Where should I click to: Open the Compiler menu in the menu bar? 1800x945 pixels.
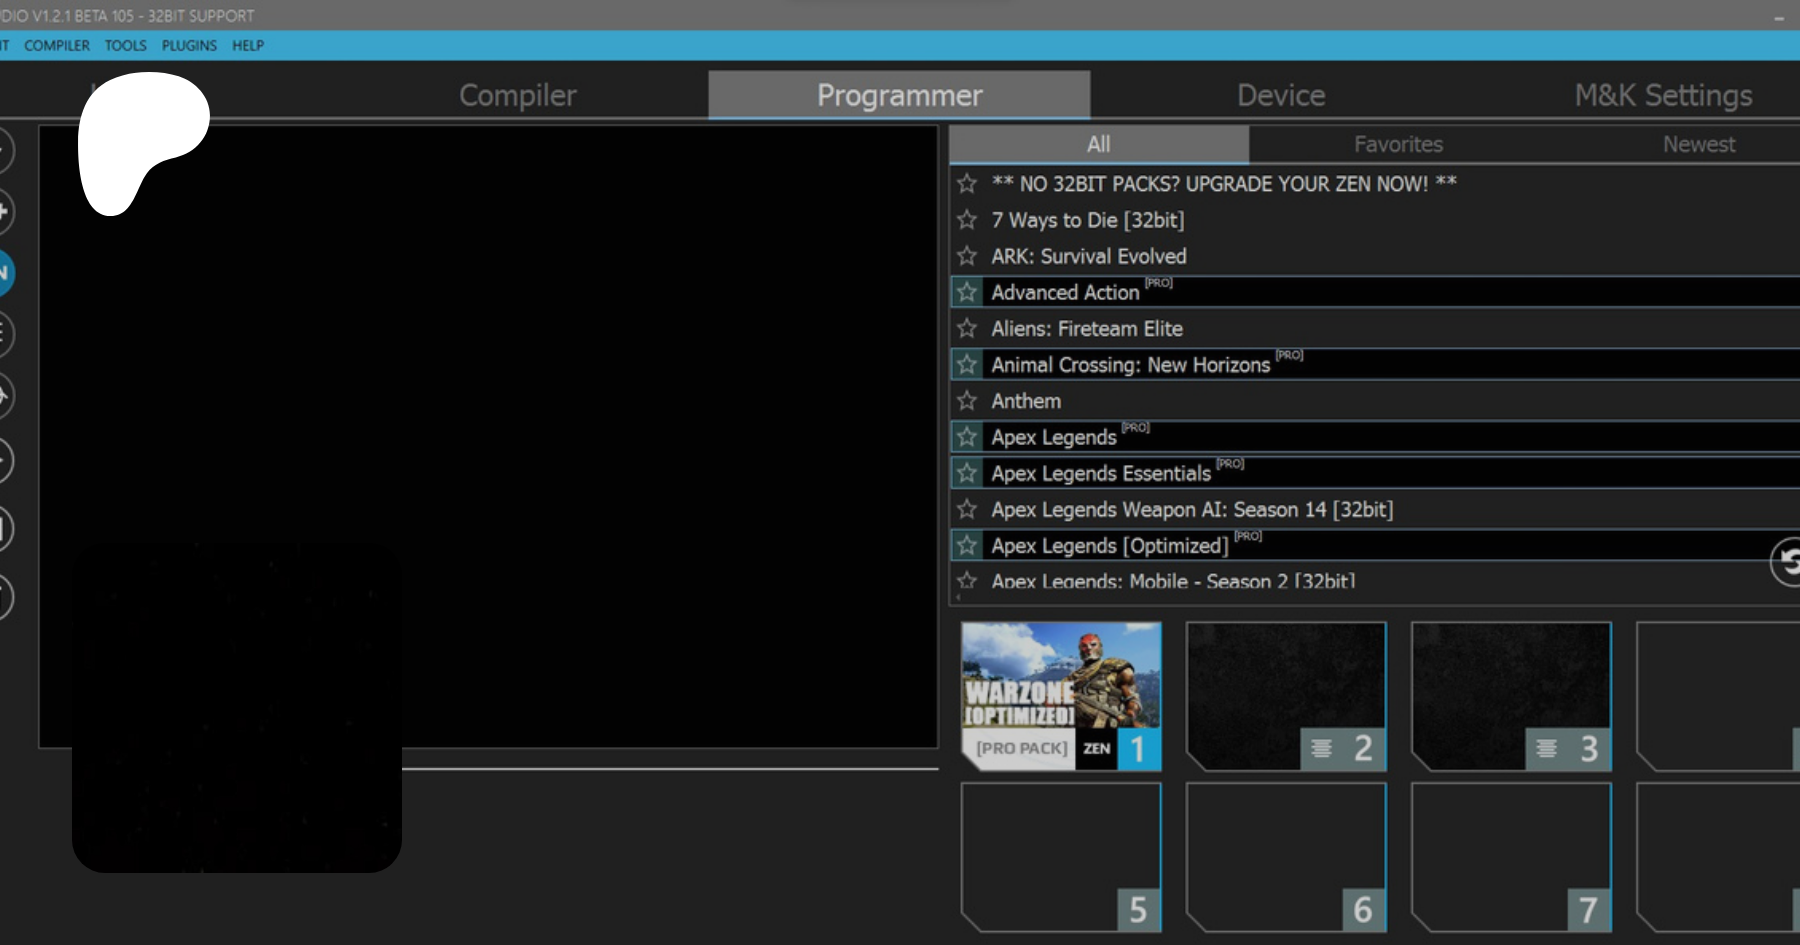[57, 46]
